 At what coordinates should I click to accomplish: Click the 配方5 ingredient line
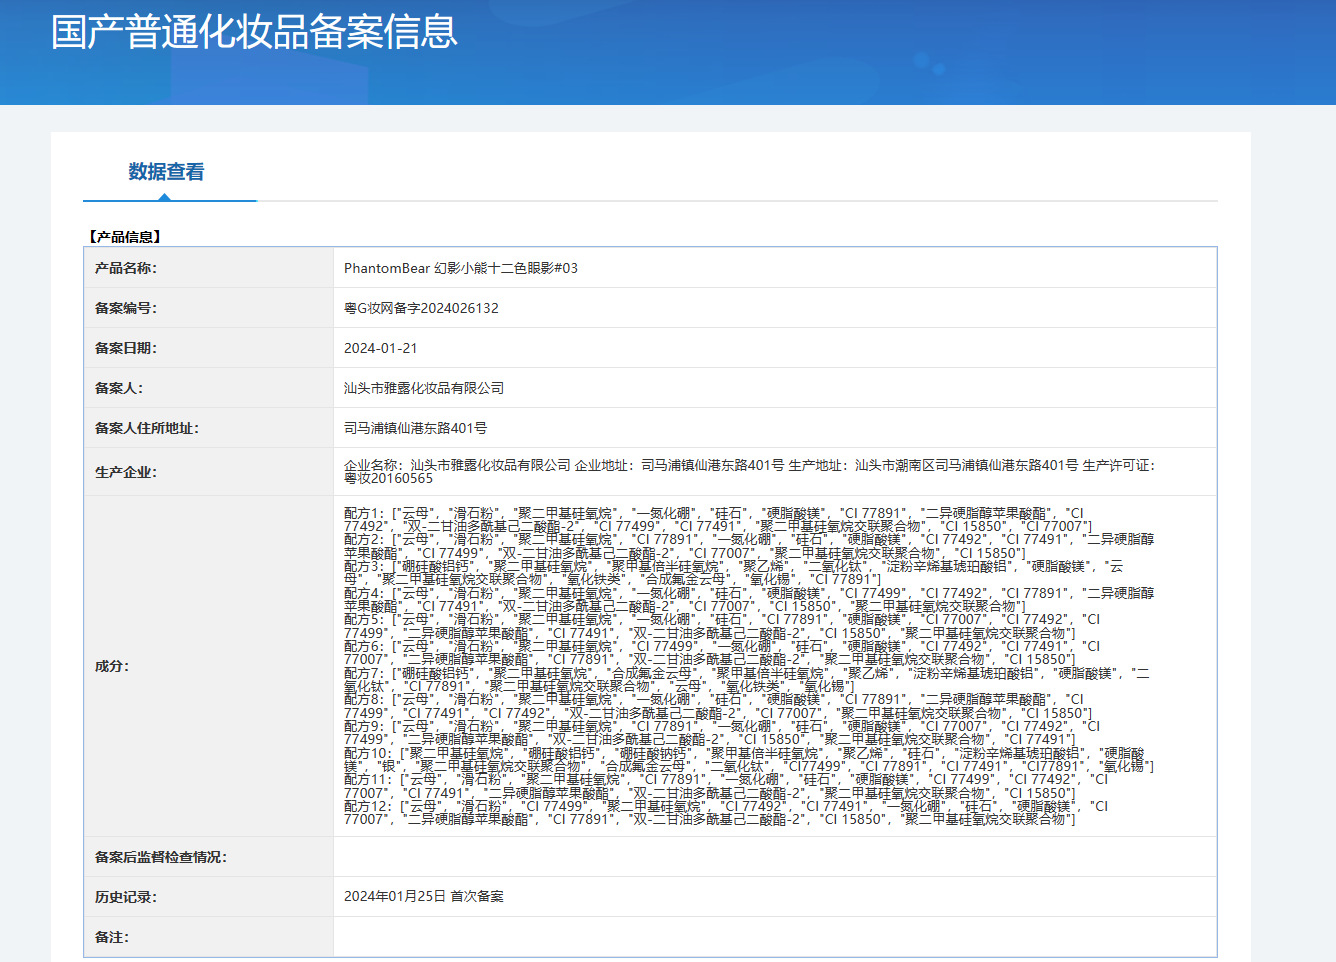pos(722,626)
